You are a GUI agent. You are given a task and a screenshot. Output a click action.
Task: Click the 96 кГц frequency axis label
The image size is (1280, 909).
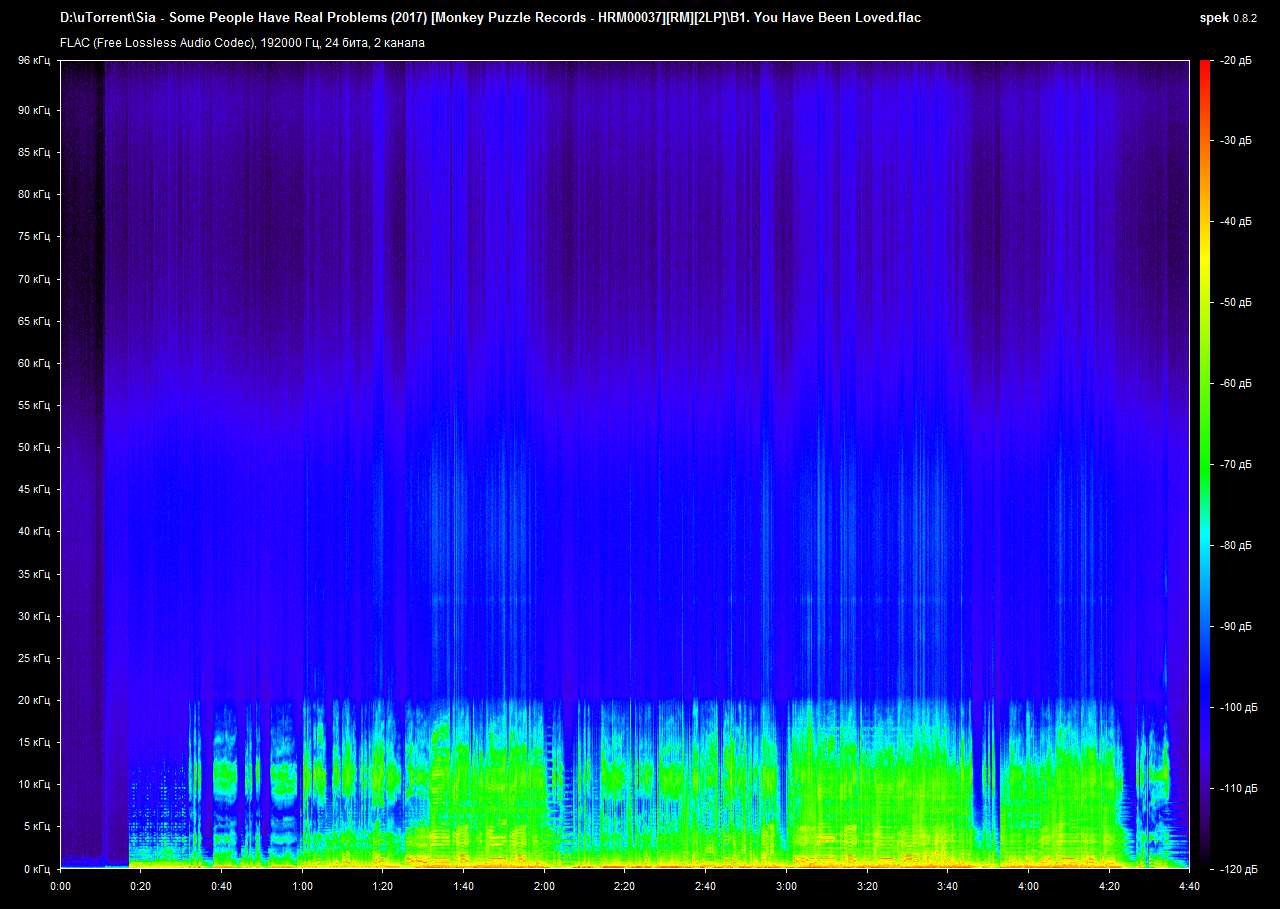(34, 61)
